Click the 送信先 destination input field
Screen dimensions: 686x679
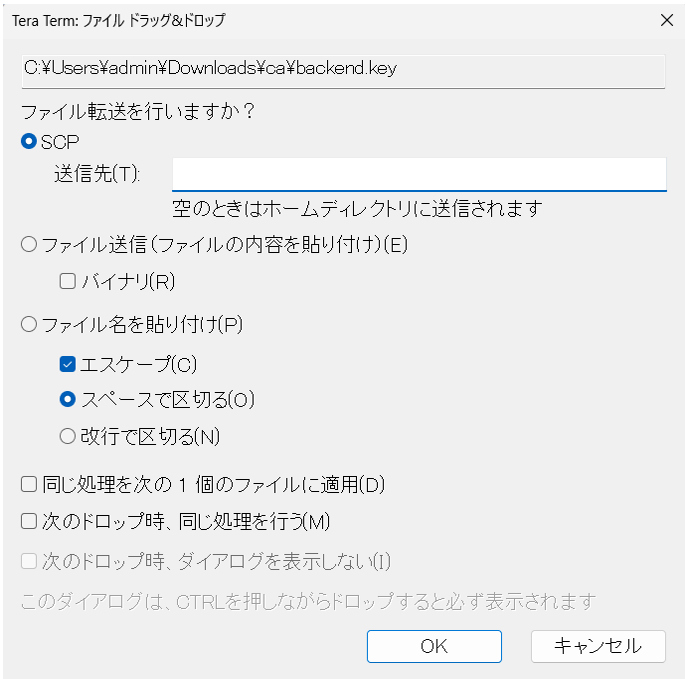tap(418, 173)
